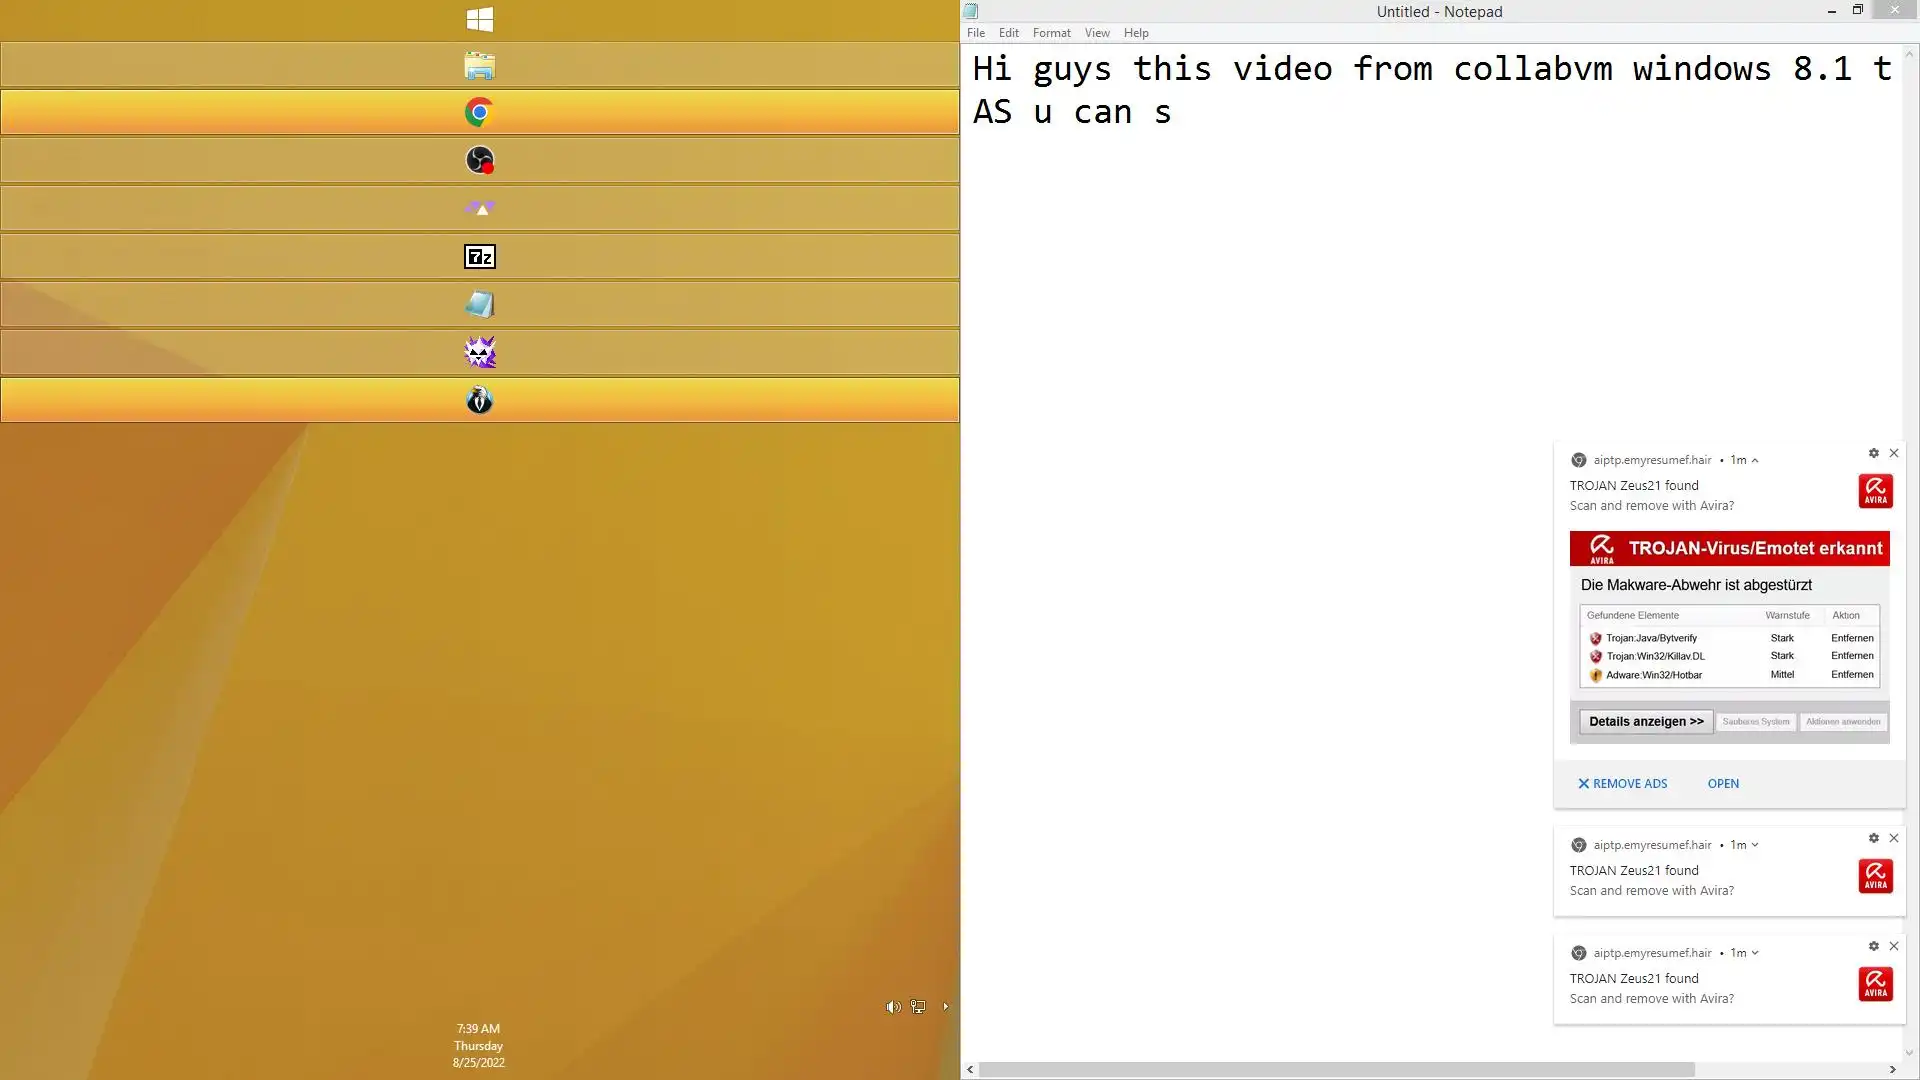Expand the bottom Avira notification chevron
This screenshot has width=1920, height=1080.
point(1755,953)
